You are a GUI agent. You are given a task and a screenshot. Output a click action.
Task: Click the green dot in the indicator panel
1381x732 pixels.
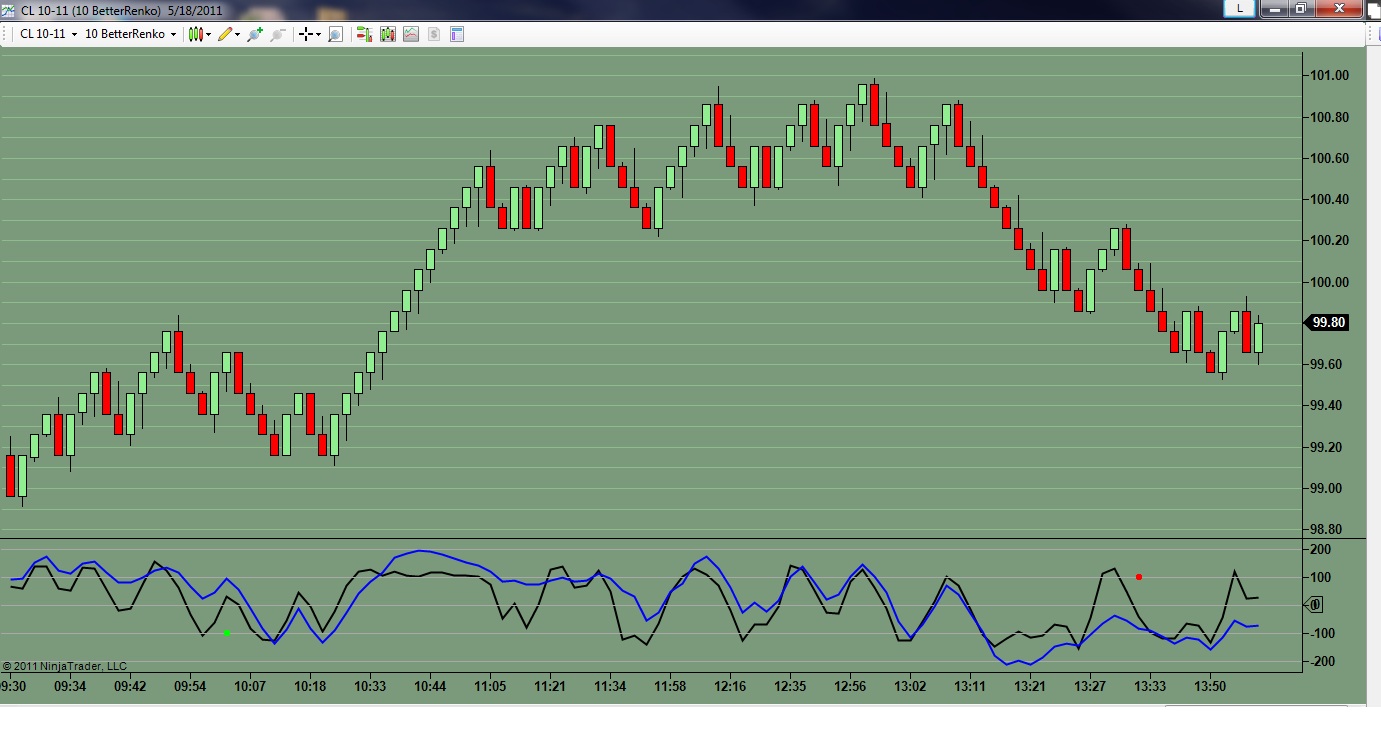227,633
